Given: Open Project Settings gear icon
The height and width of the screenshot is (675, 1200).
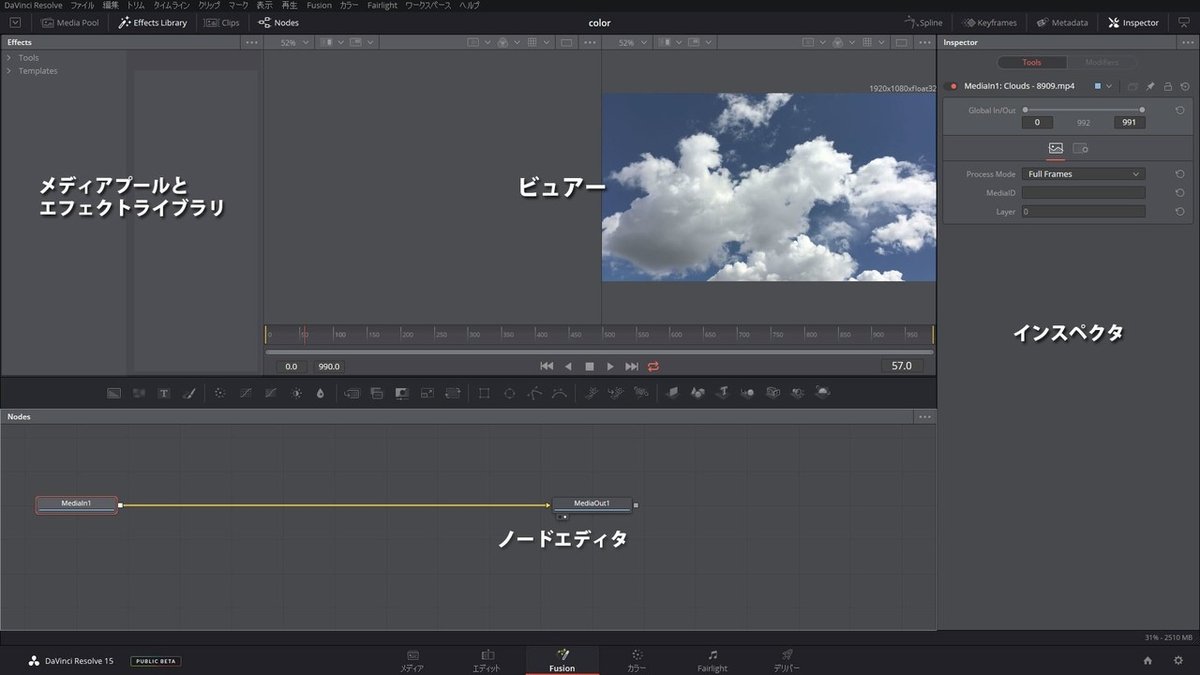Looking at the screenshot, I should click(1177, 660).
